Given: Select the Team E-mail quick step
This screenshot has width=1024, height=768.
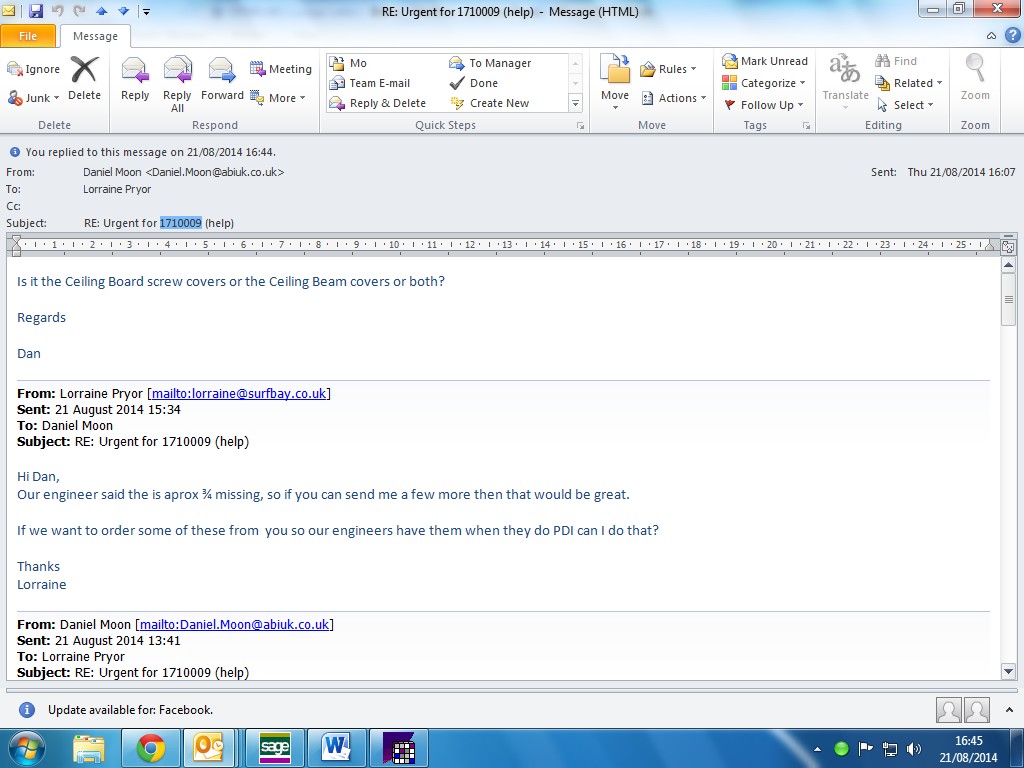Looking at the screenshot, I should 379,83.
